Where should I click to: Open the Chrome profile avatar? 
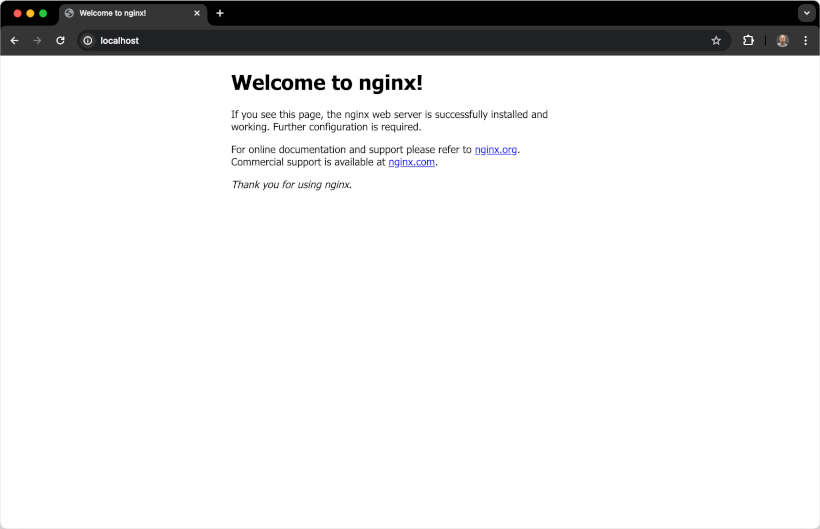[x=782, y=41]
